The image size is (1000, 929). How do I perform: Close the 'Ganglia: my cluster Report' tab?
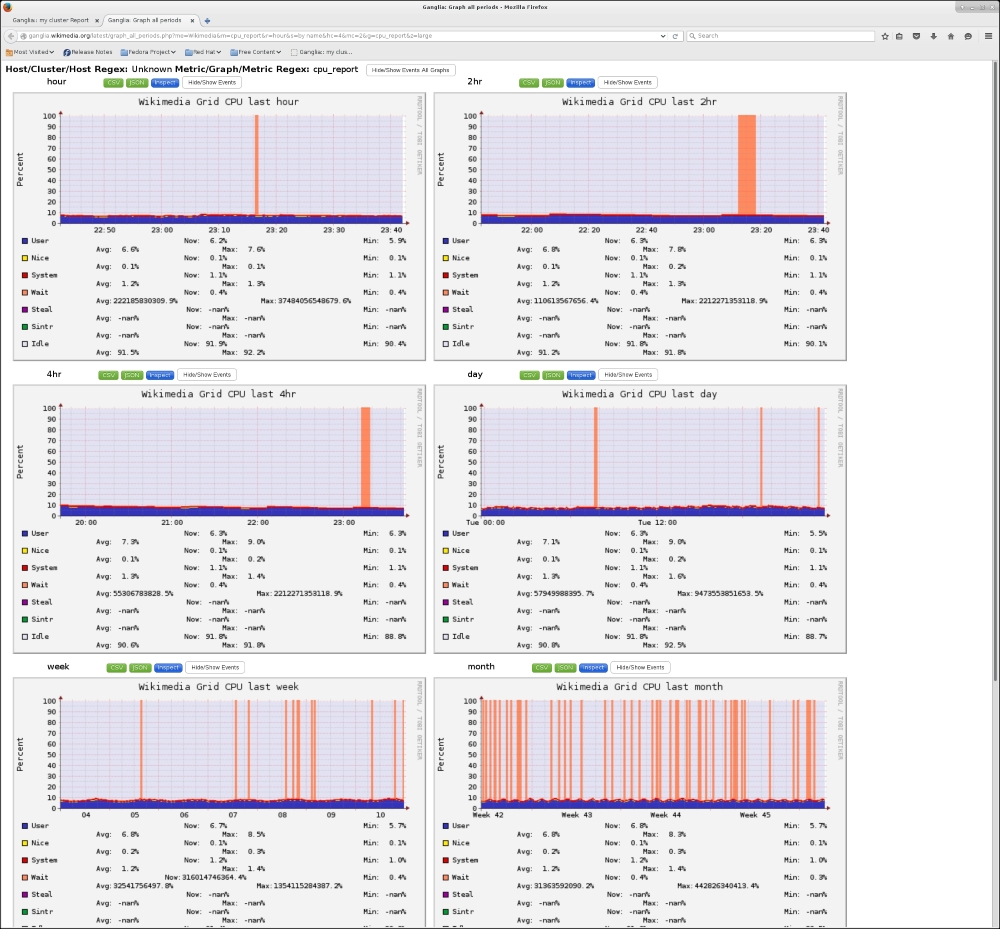pos(97,20)
